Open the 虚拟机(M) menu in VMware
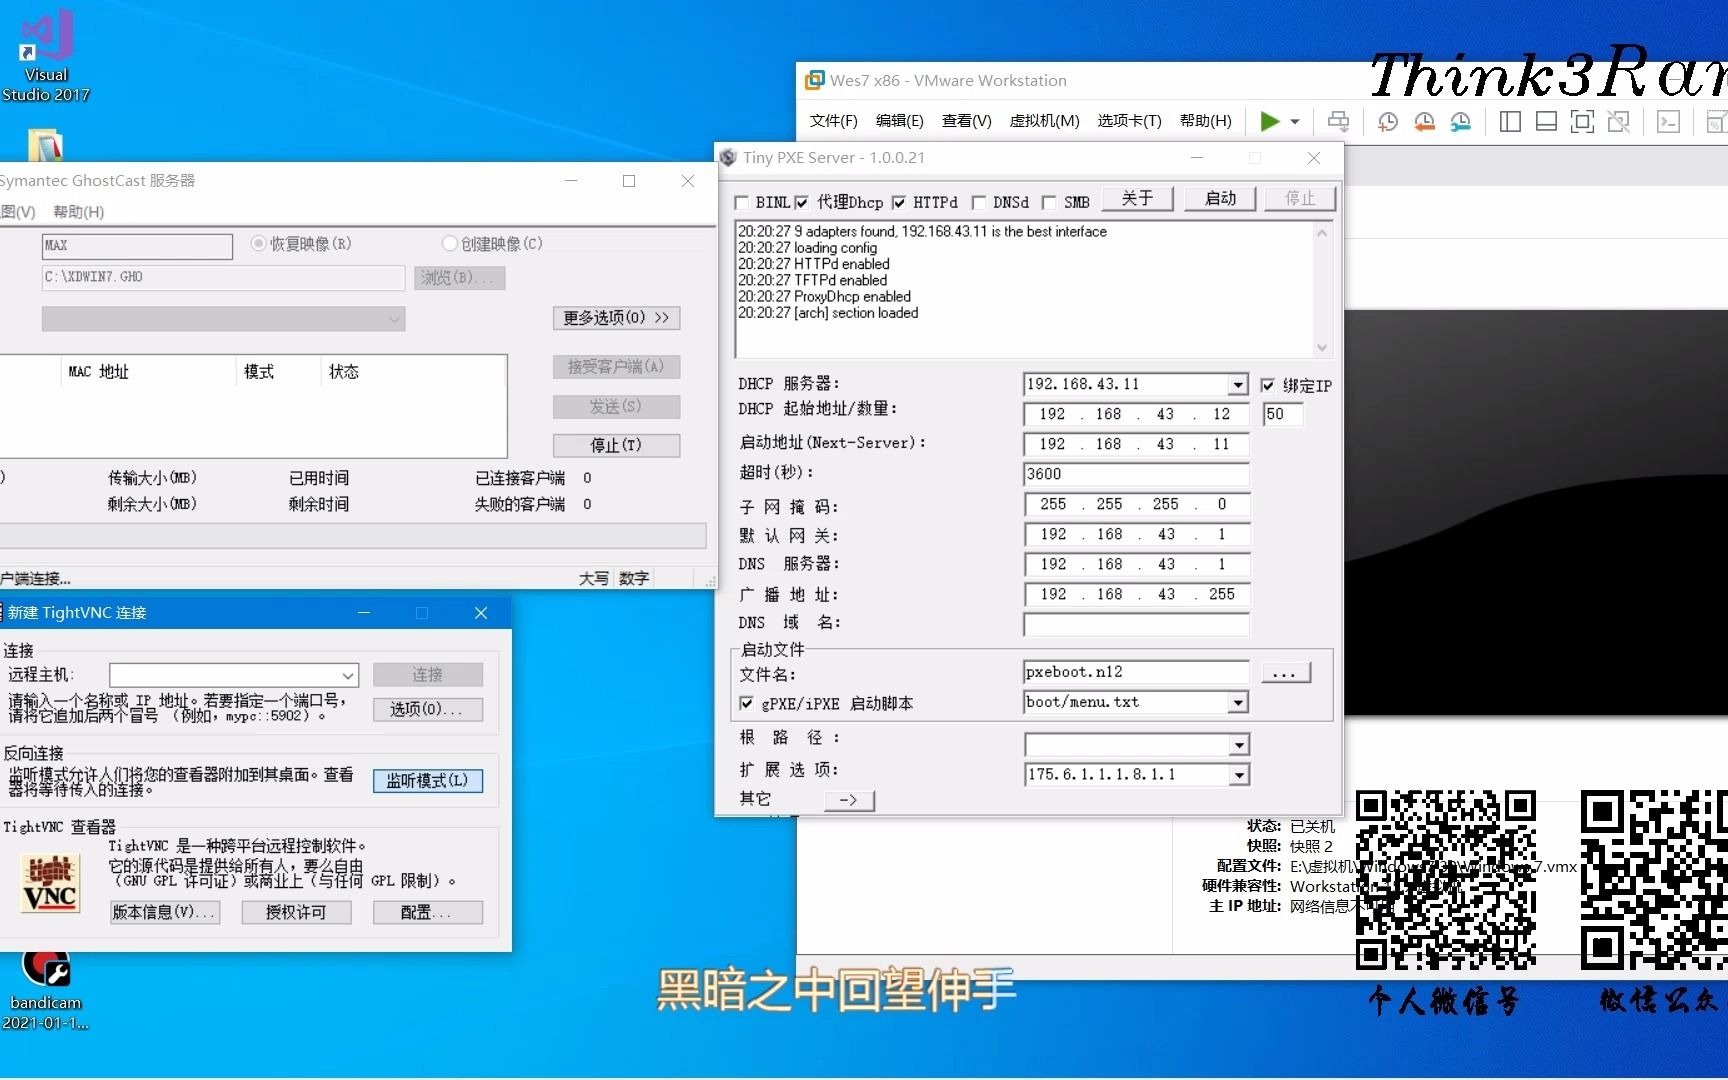Viewport: 1728px width, 1080px height. 1044,120
